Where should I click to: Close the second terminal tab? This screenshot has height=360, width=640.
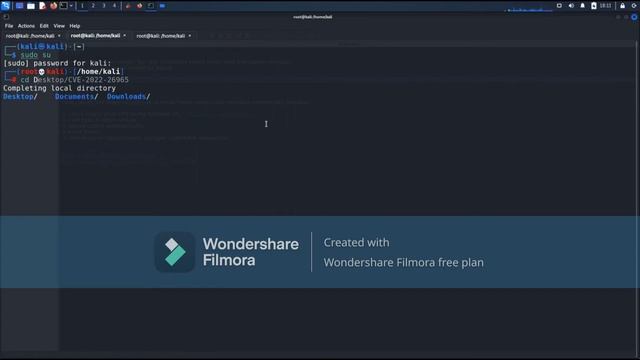(124, 36)
